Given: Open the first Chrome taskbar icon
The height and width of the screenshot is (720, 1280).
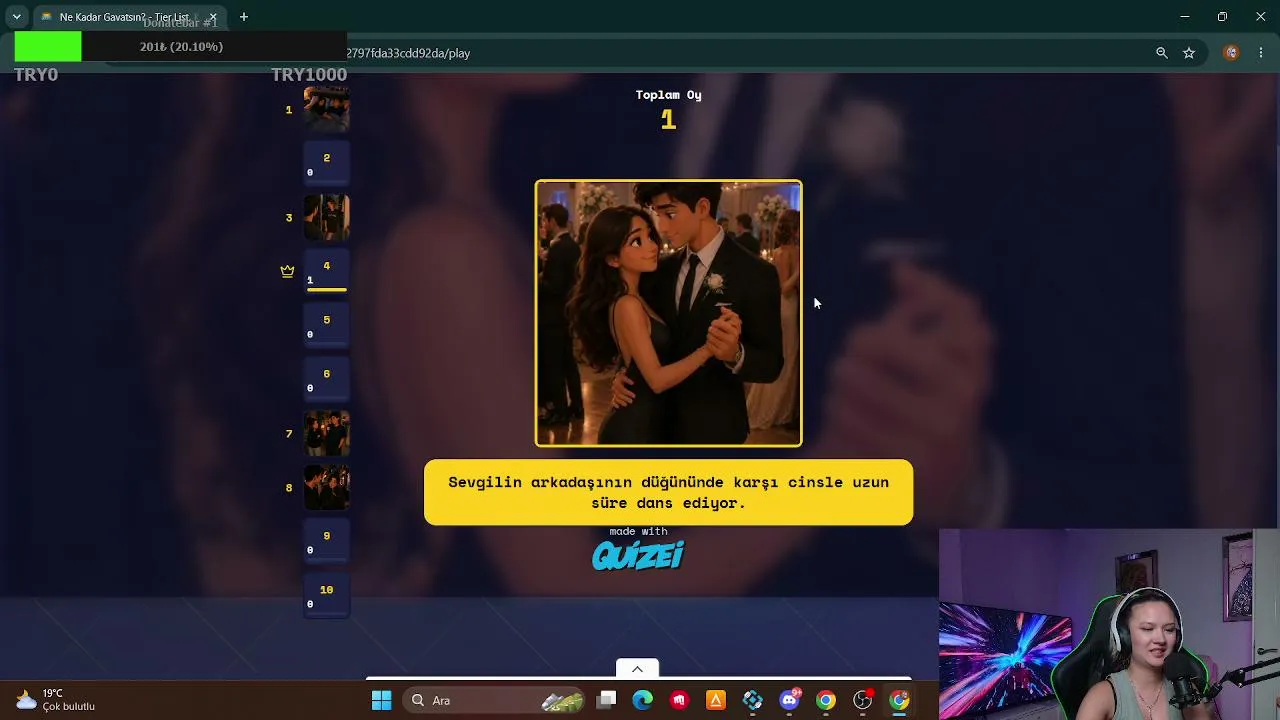Looking at the screenshot, I should [x=826, y=701].
